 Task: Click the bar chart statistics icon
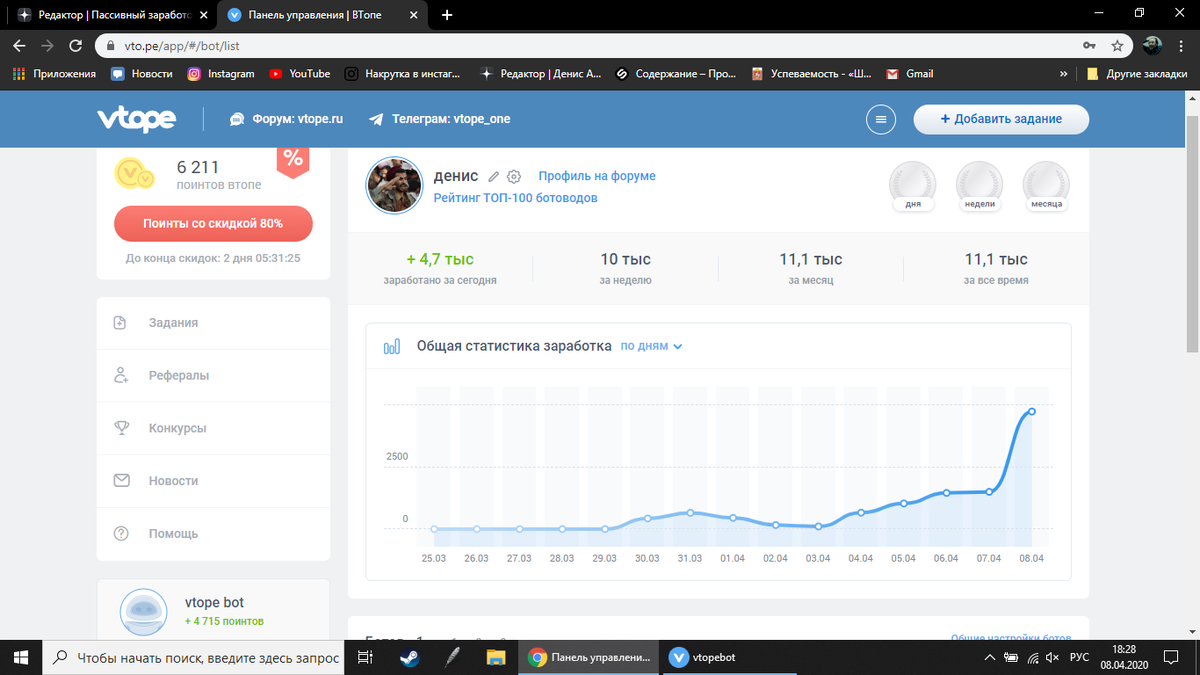pyautogui.click(x=392, y=347)
